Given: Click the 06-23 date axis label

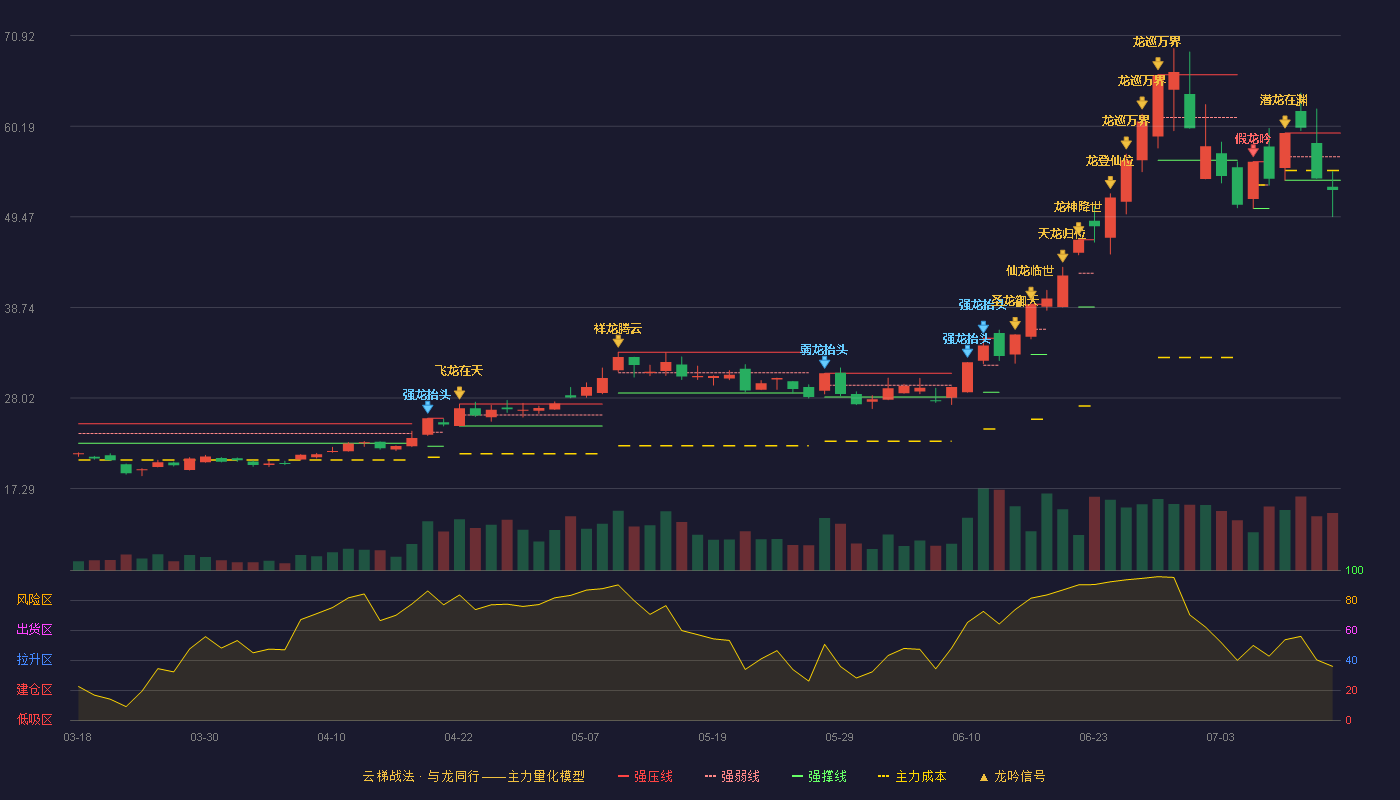Looking at the screenshot, I should point(1093,737).
